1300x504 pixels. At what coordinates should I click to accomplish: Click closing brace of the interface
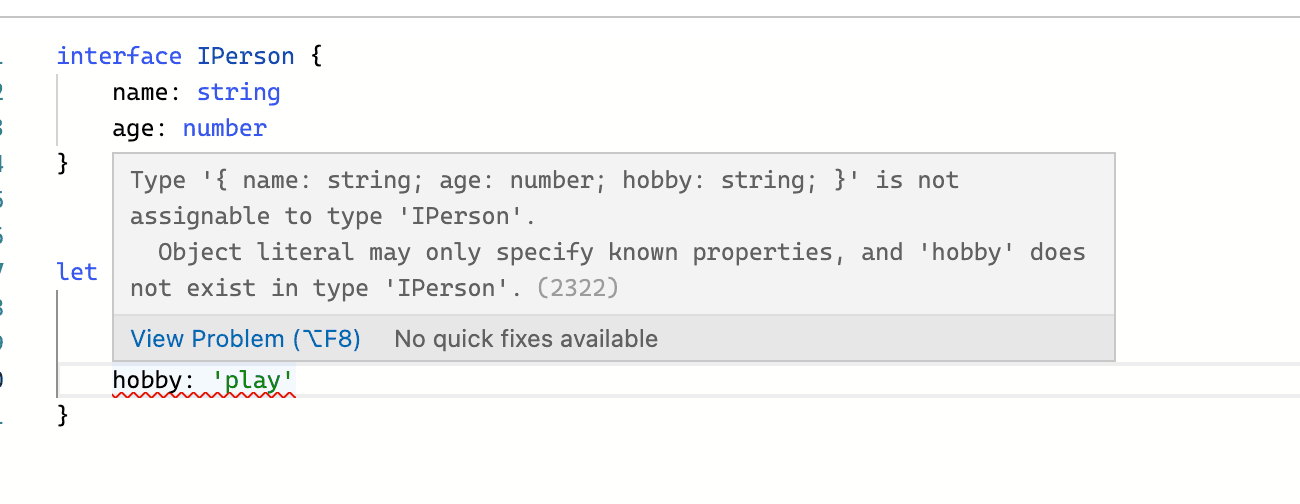[63, 163]
